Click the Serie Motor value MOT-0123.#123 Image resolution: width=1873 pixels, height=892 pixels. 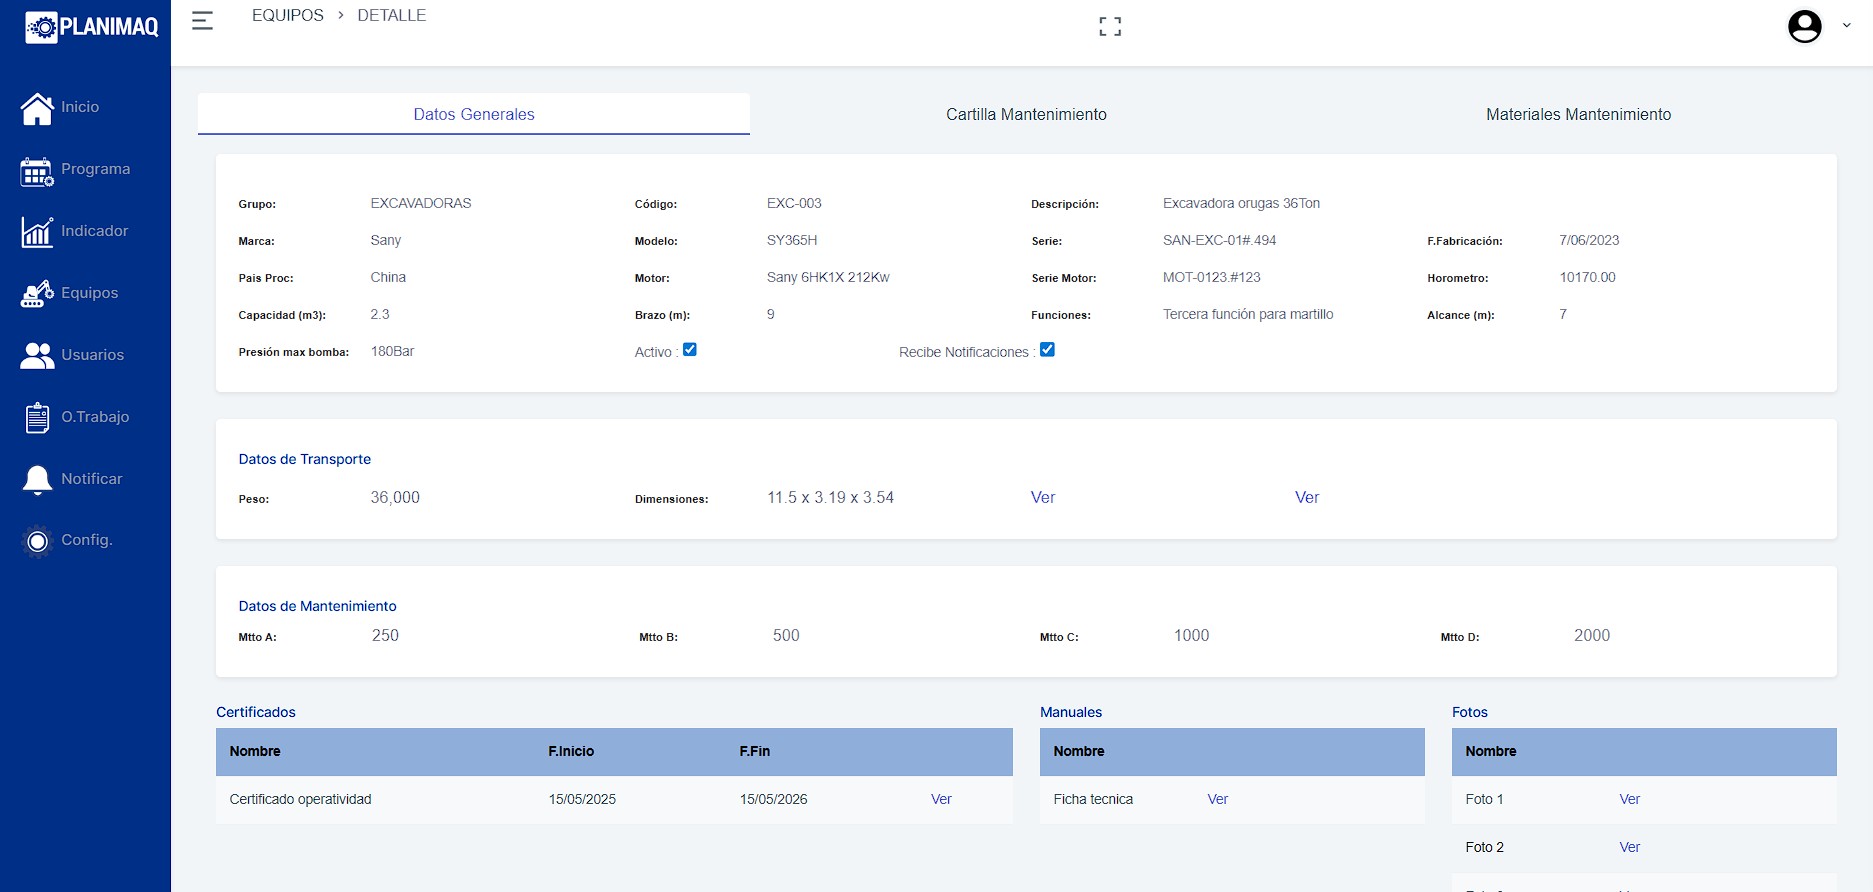(x=1212, y=277)
